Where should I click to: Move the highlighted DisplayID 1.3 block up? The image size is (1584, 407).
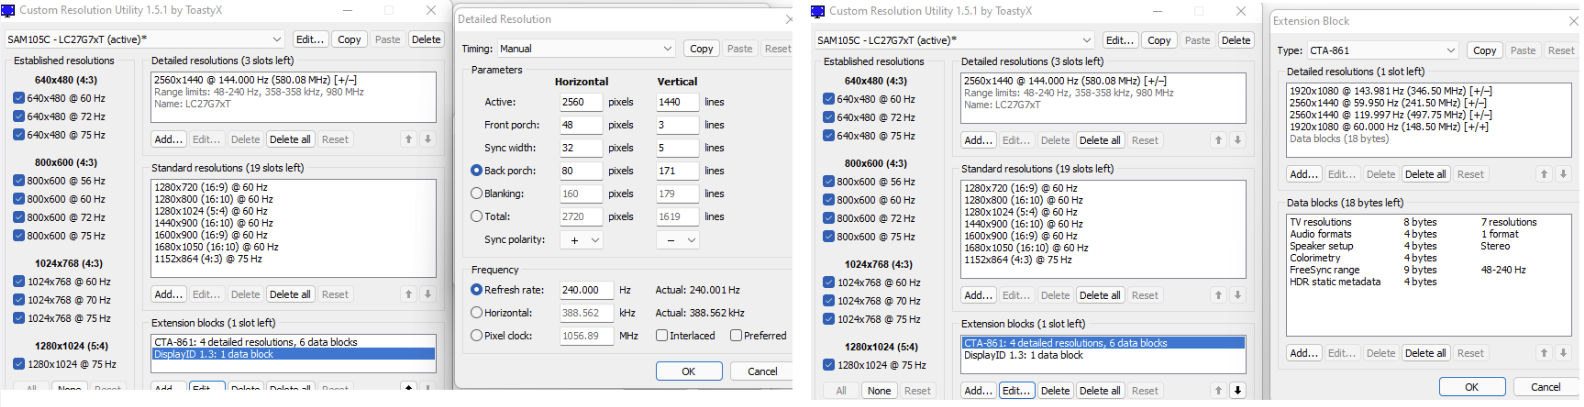coord(408,388)
